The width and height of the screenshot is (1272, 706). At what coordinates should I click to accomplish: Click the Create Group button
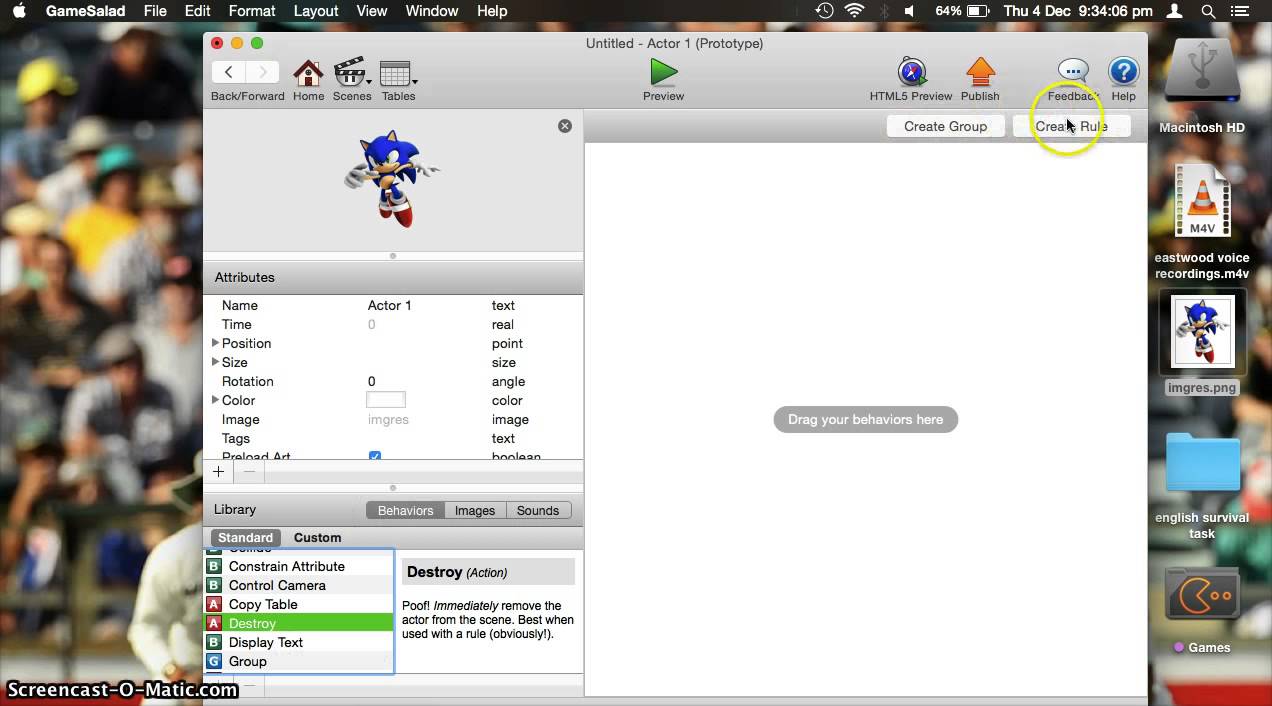click(x=945, y=126)
